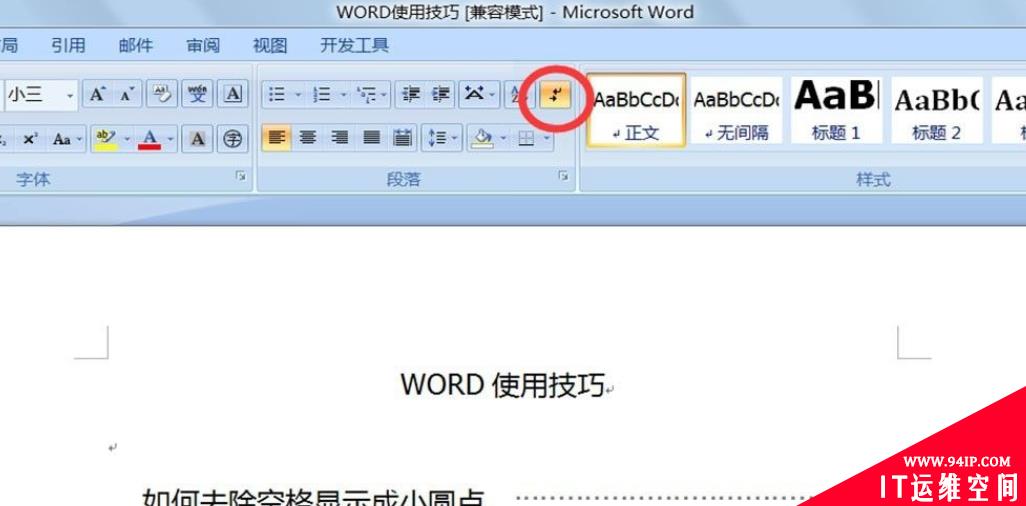Center the paragraph text
This screenshot has width=1026, height=506.
click(x=308, y=138)
